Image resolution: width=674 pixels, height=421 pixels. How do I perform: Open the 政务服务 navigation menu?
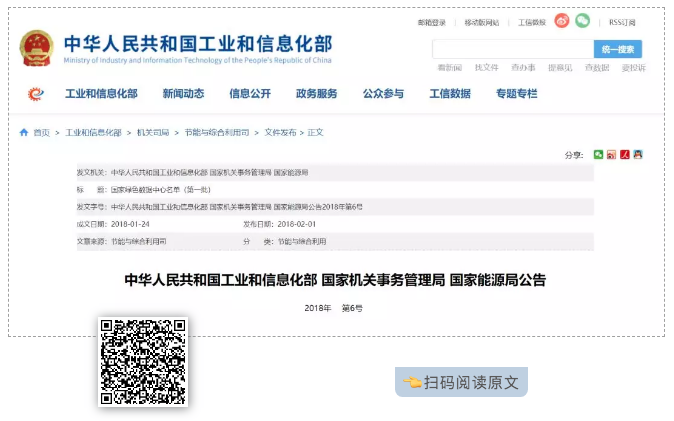point(317,93)
